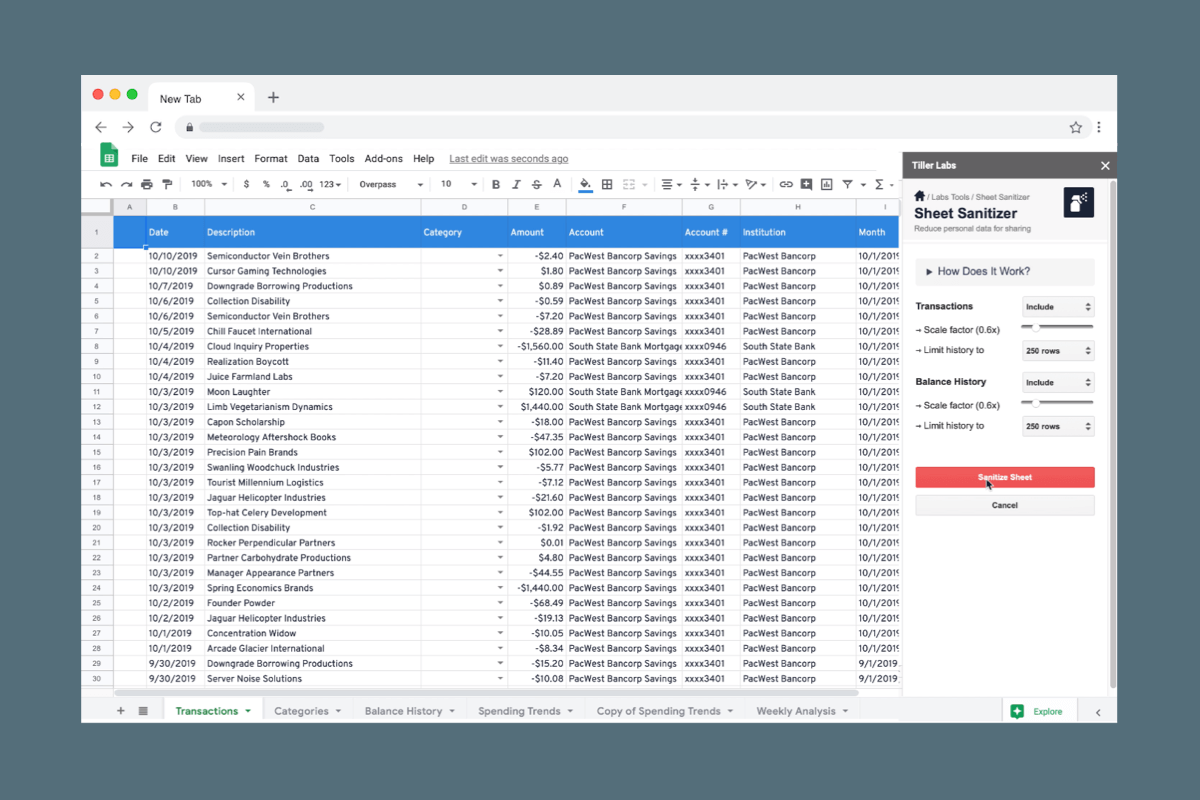Open category dropdown for Cursor Gaming Technologies
This screenshot has width=1200, height=800.
click(500, 271)
